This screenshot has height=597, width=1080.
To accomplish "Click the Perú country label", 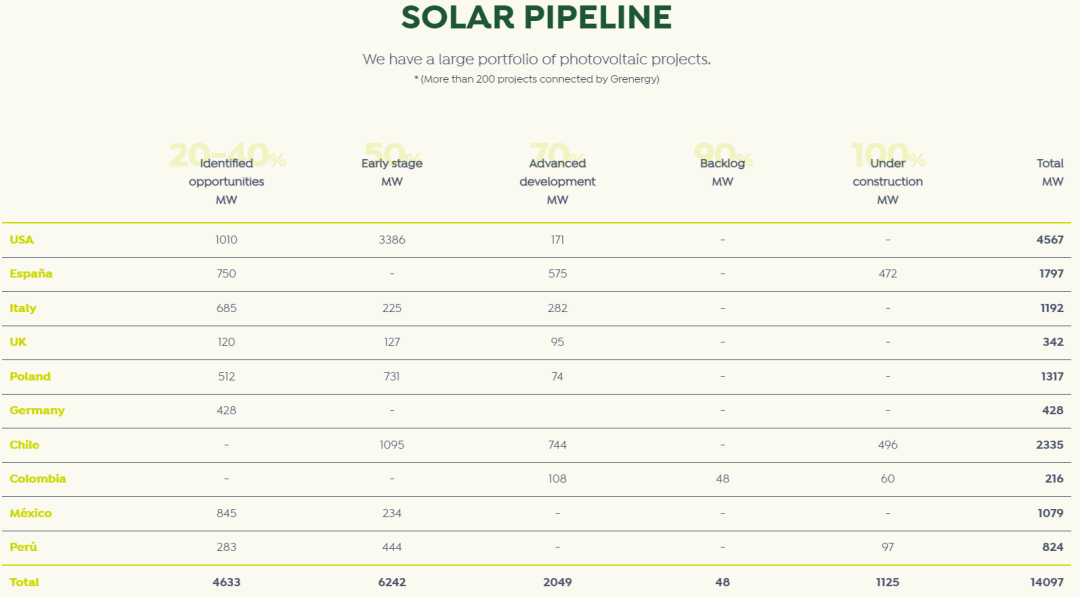I will [24, 548].
